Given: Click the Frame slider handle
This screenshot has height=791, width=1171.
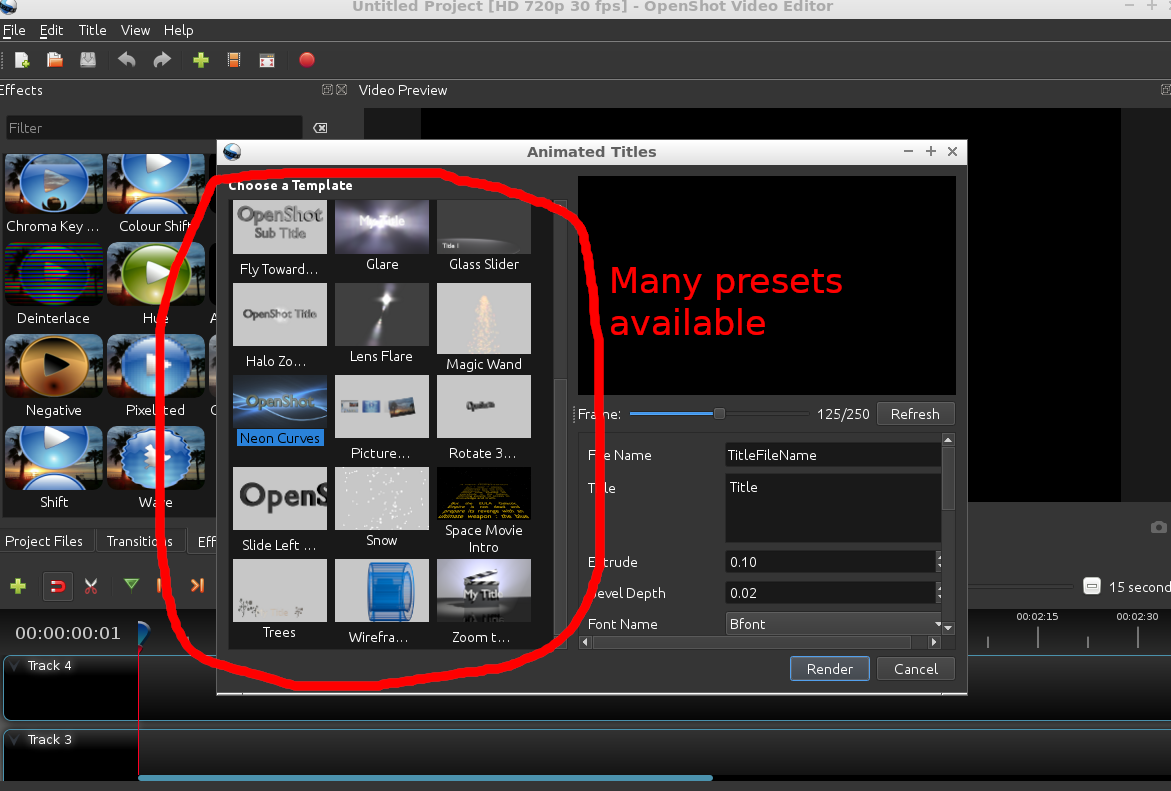Looking at the screenshot, I should click(719, 413).
